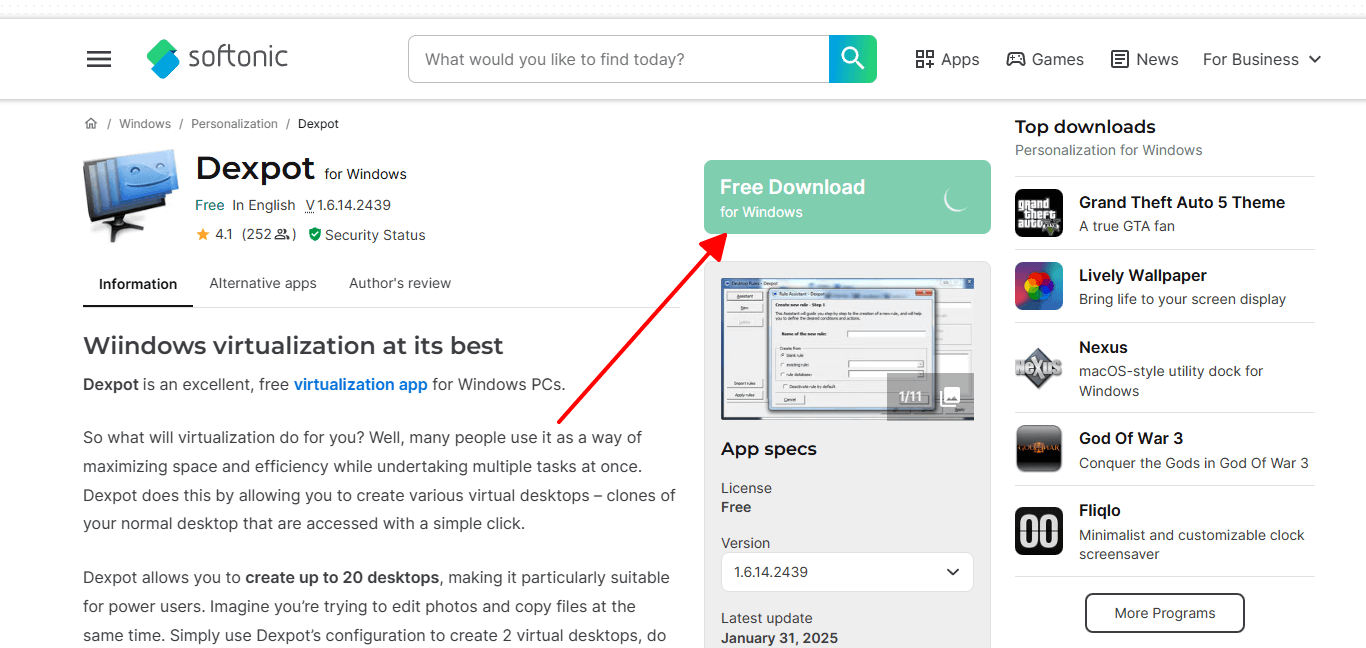Click the search magnifier button

[853, 59]
